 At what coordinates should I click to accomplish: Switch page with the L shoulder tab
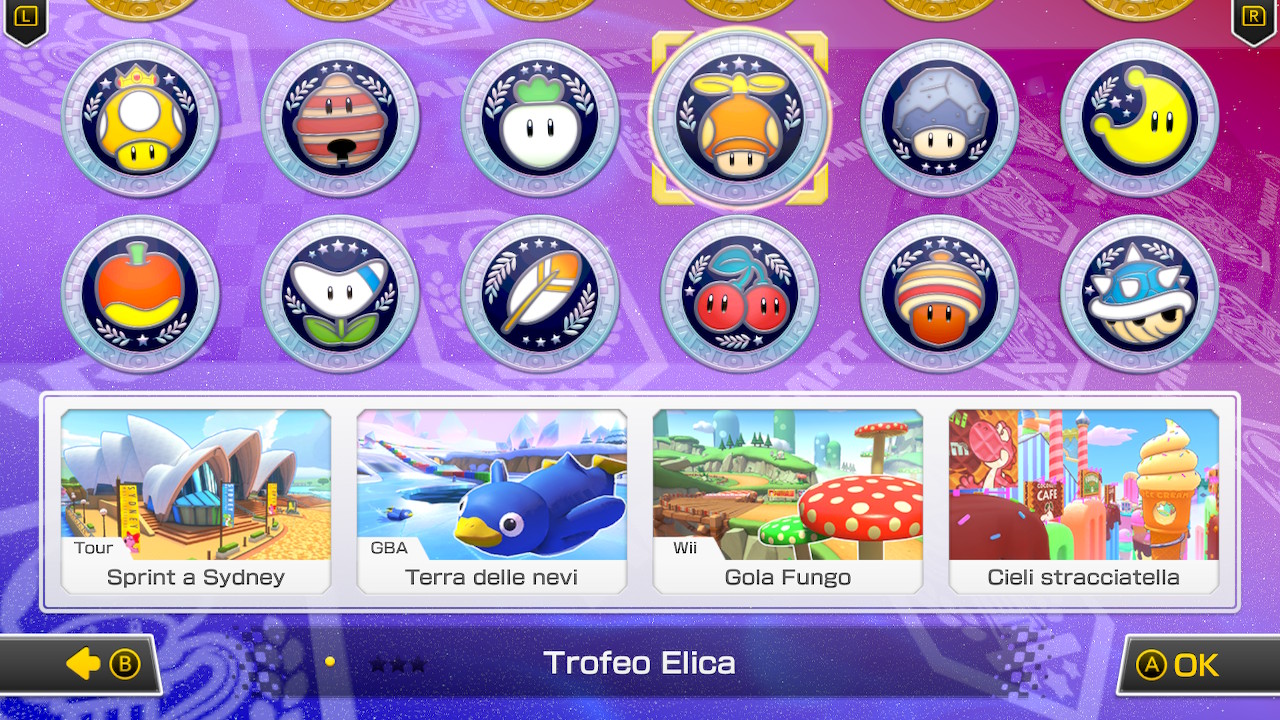tap(24, 20)
